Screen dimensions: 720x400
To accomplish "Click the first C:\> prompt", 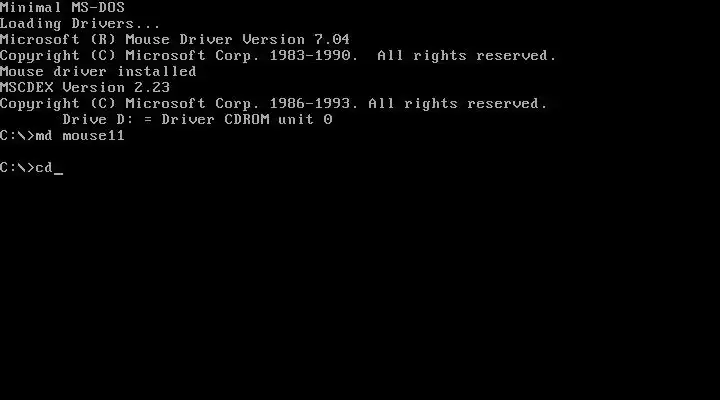I will click(x=17, y=136).
